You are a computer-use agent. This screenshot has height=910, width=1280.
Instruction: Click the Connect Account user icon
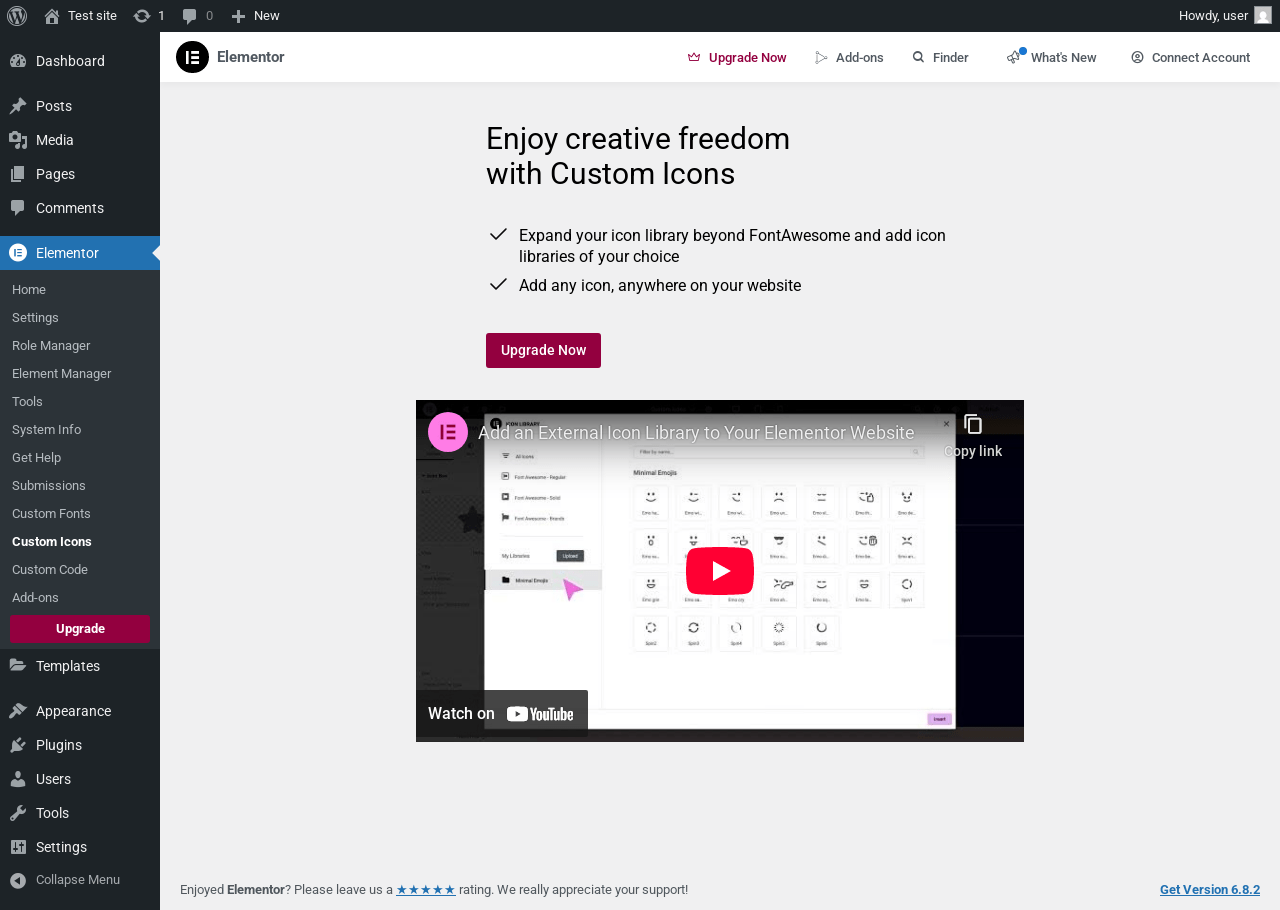coord(1137,57)
